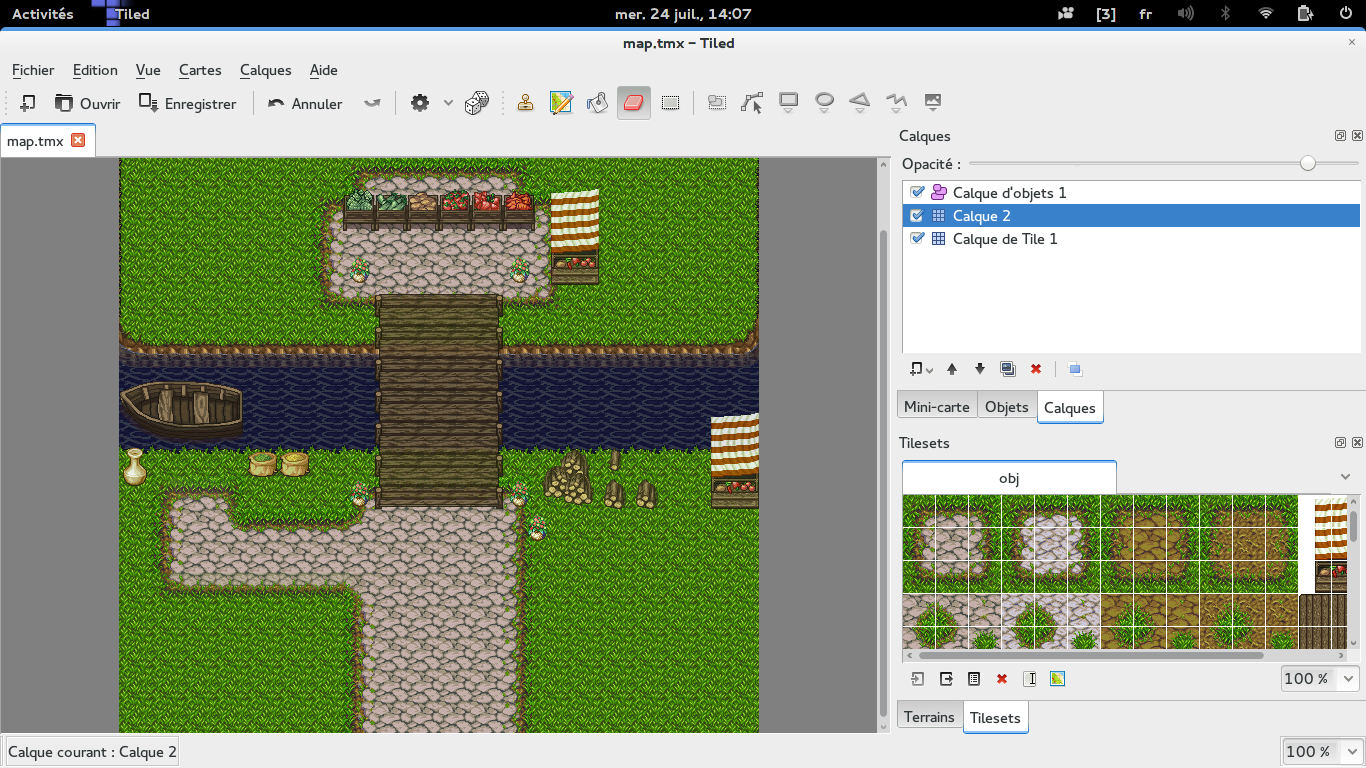Viewport: 1366px width, 768px height.
Task: Select the Stamp Brush tool
Action: [525, 102]
